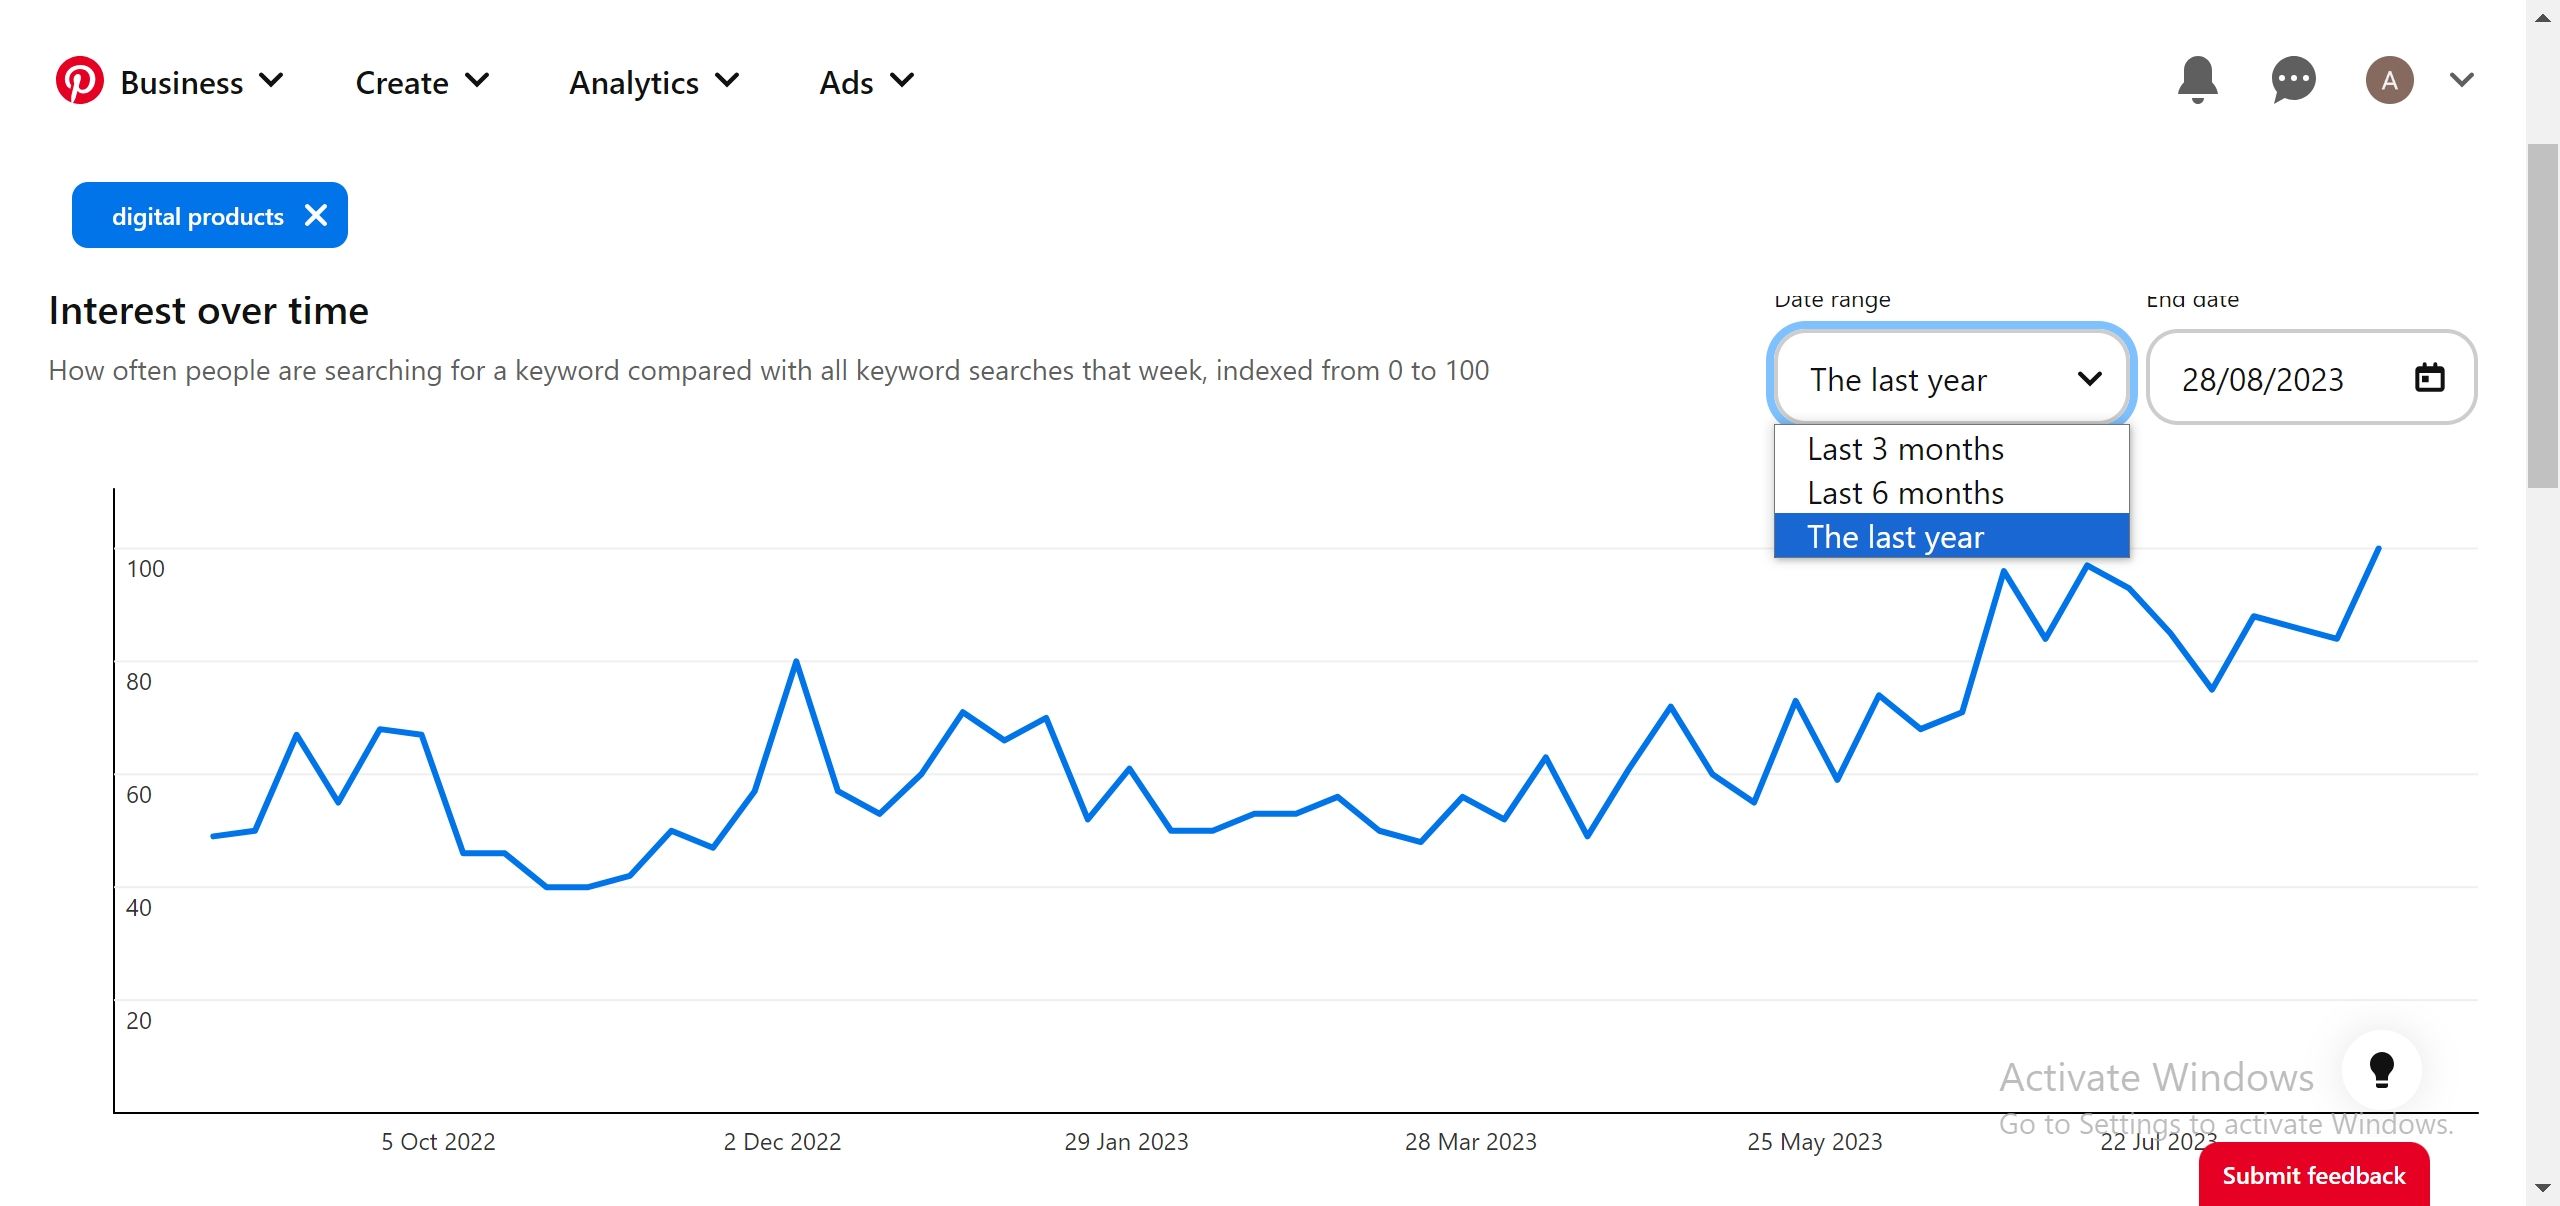2560x1206 pixels.
Task: Select the Last 6 months option
Action: click(x=1905, y=492)
